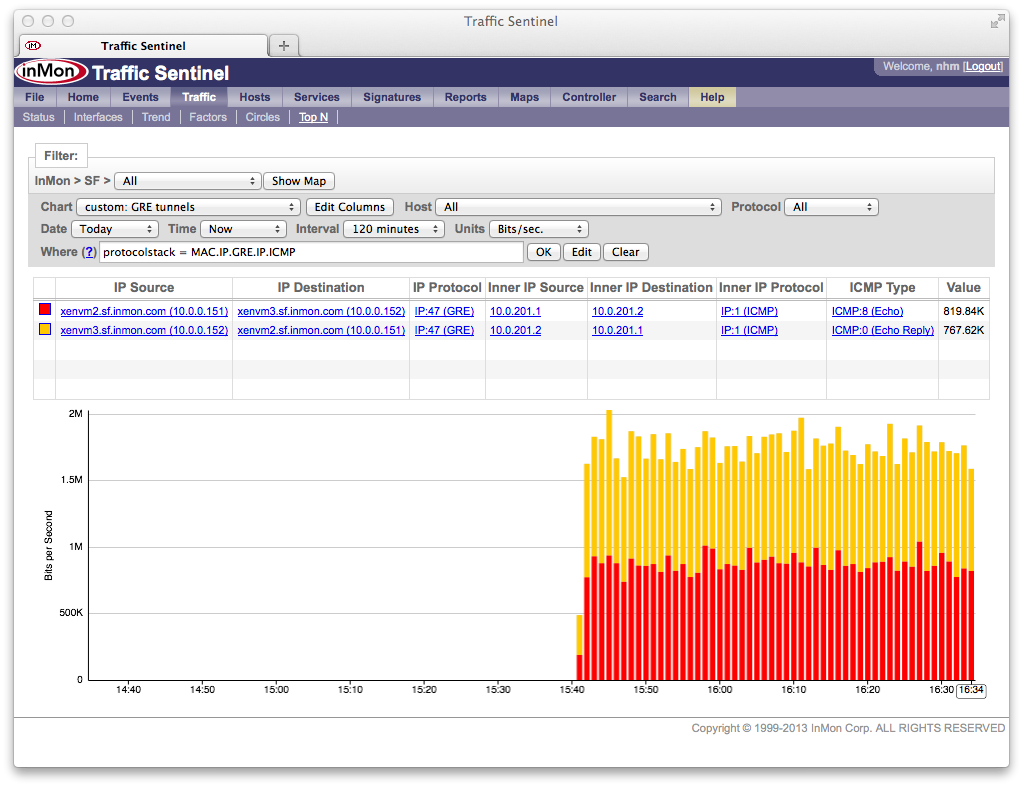
Task: Go to the Home tab
Action: pos(84,97)
